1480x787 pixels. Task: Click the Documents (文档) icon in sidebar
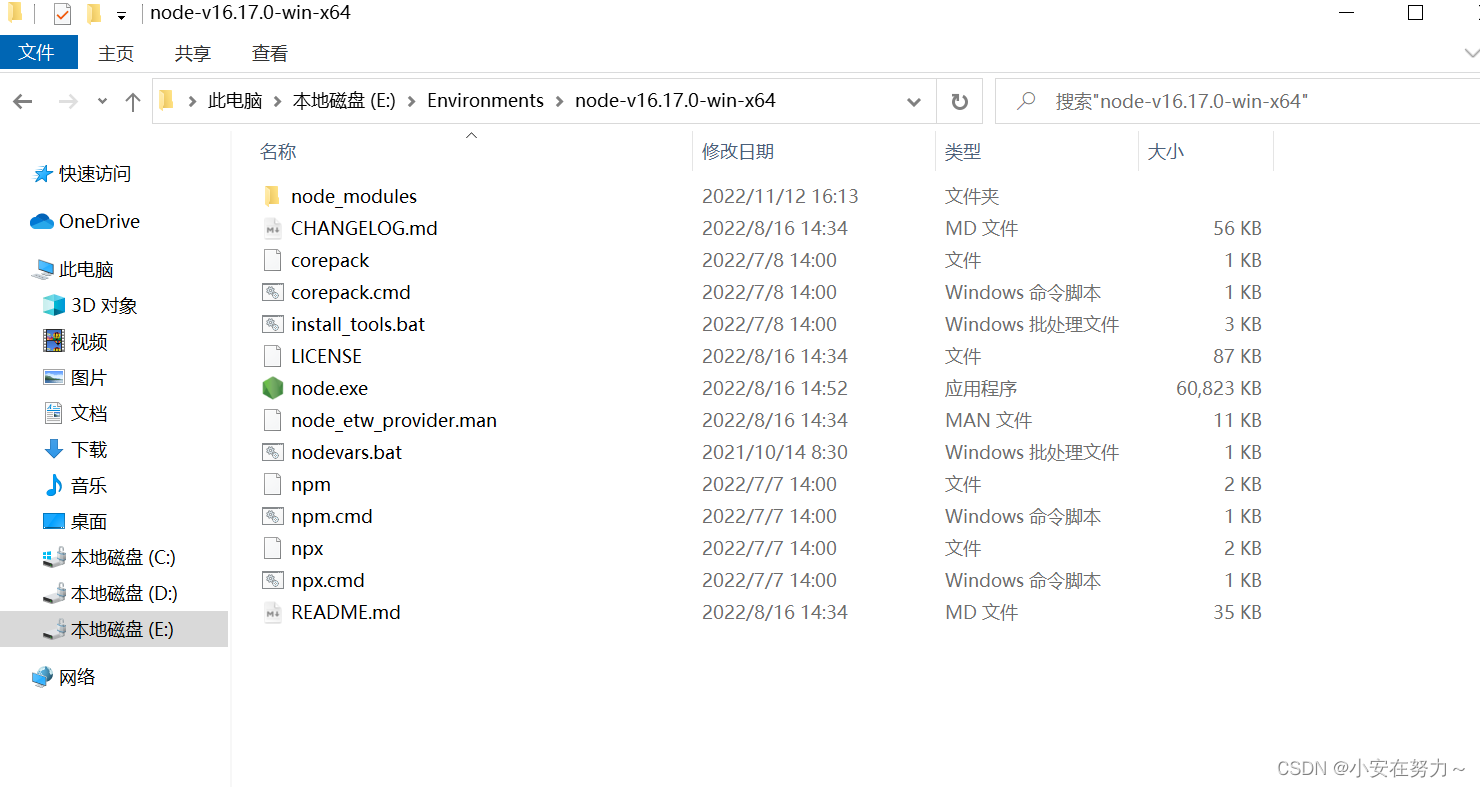tap(54, 413)
